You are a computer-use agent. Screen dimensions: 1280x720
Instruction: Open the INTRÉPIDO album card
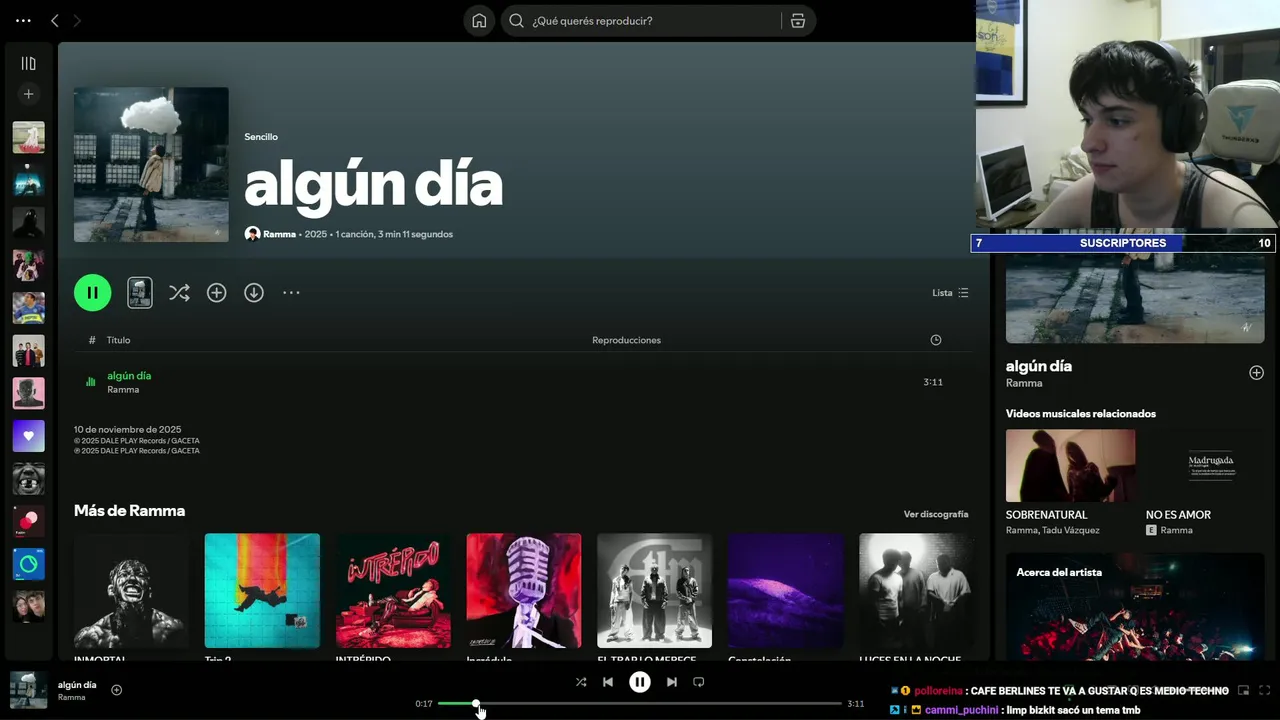pos(393,596)
